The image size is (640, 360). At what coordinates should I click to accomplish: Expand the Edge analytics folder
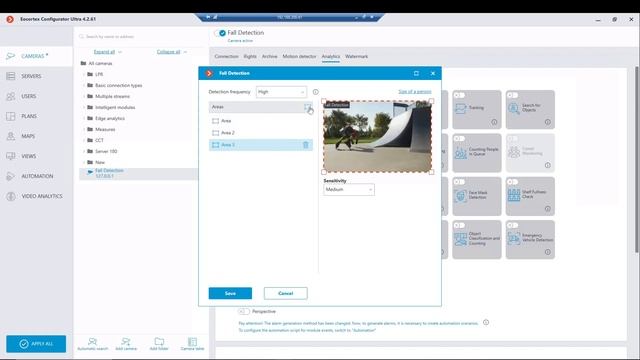click(x=84, y=118)
